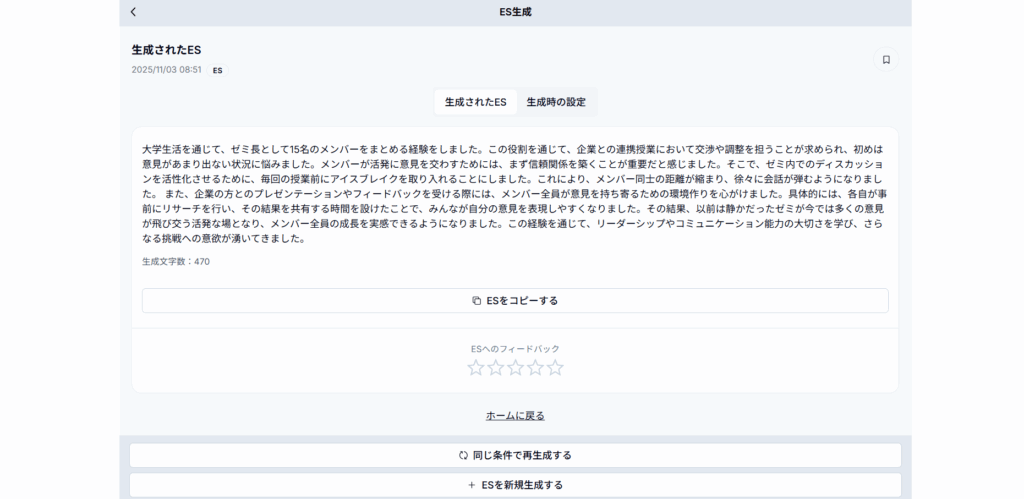
Task: Give the ES five stars
Action: 555,367
